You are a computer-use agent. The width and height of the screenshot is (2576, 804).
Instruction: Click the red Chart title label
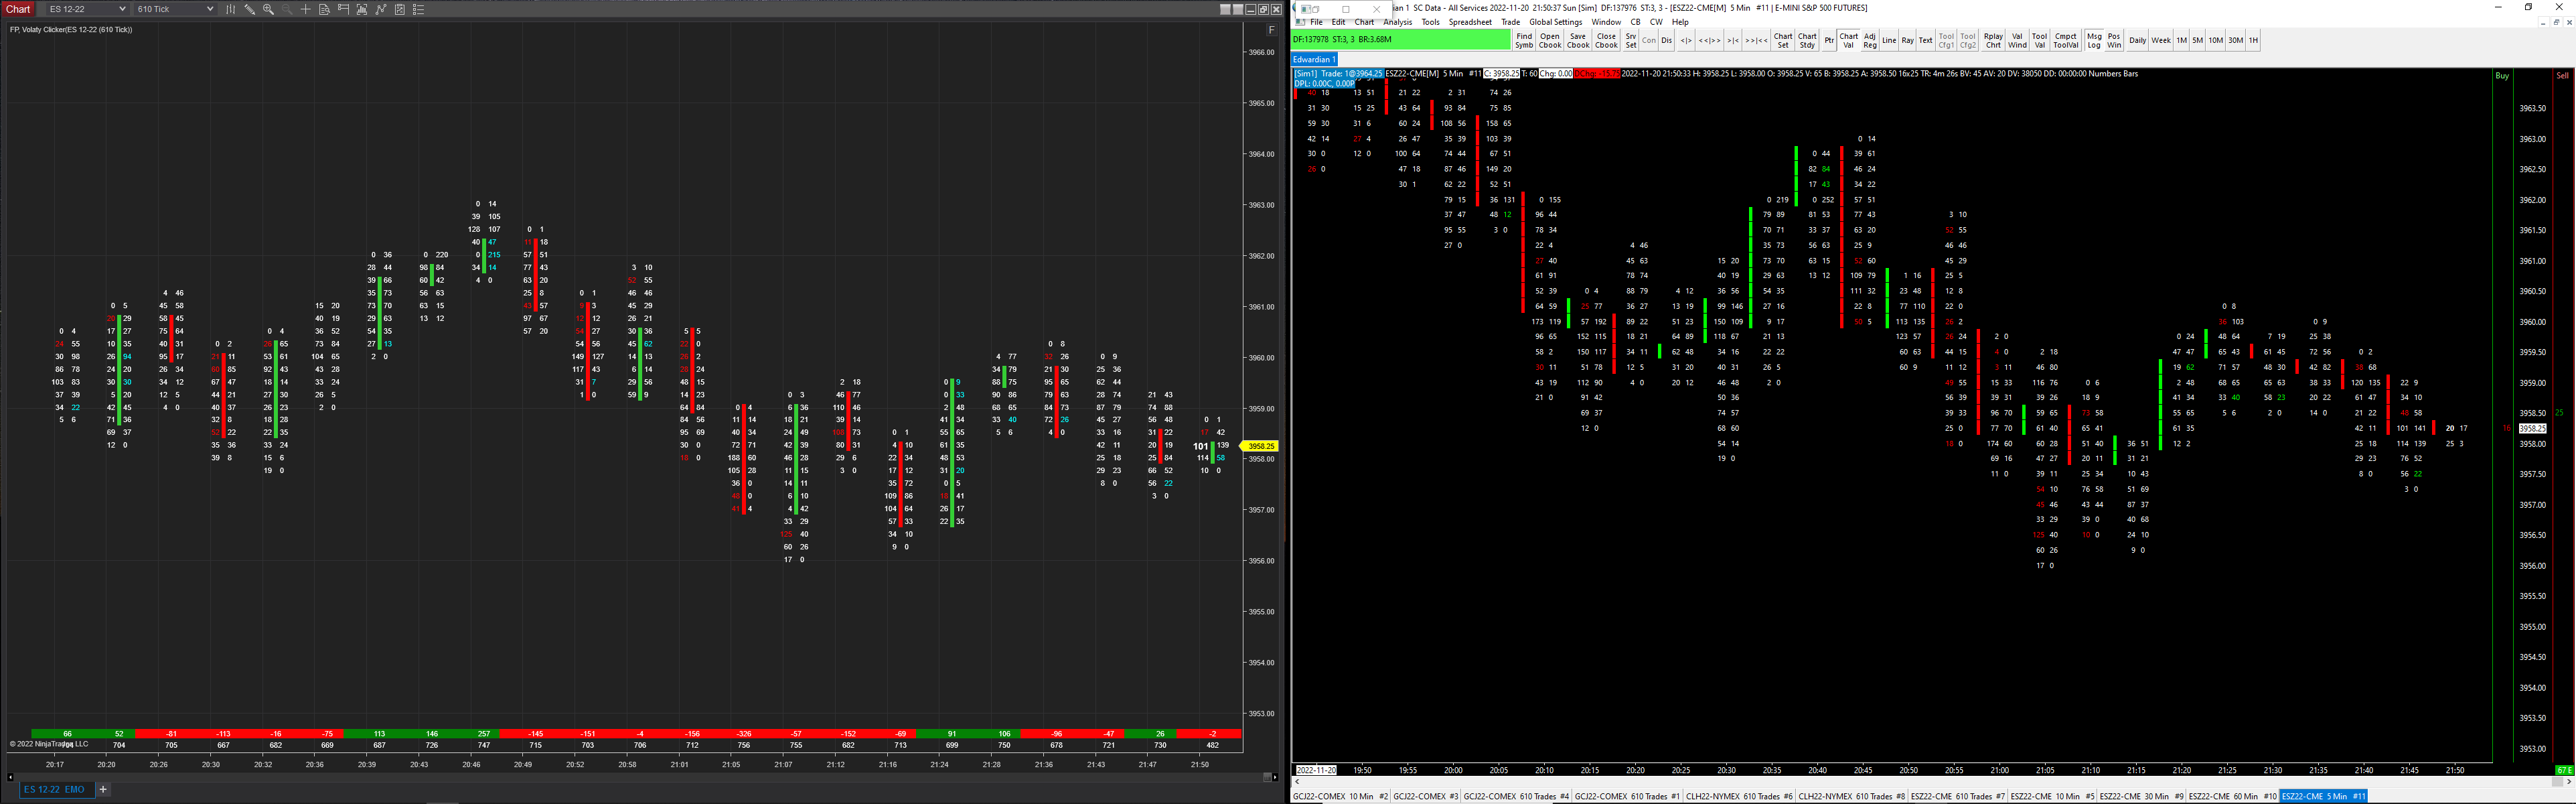(x=19, y=9)
